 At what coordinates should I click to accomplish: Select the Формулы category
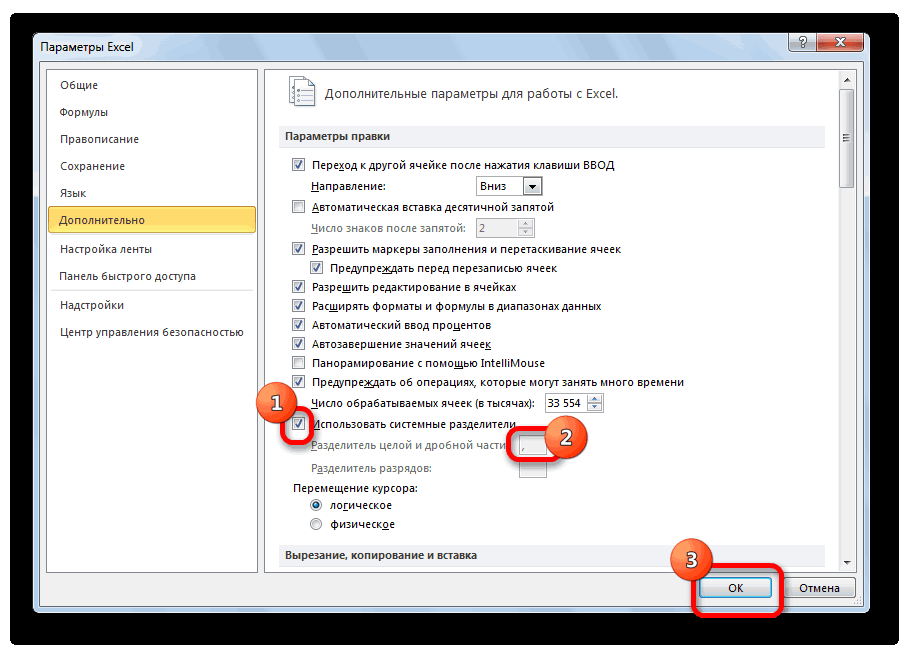(x=84, y=112)
